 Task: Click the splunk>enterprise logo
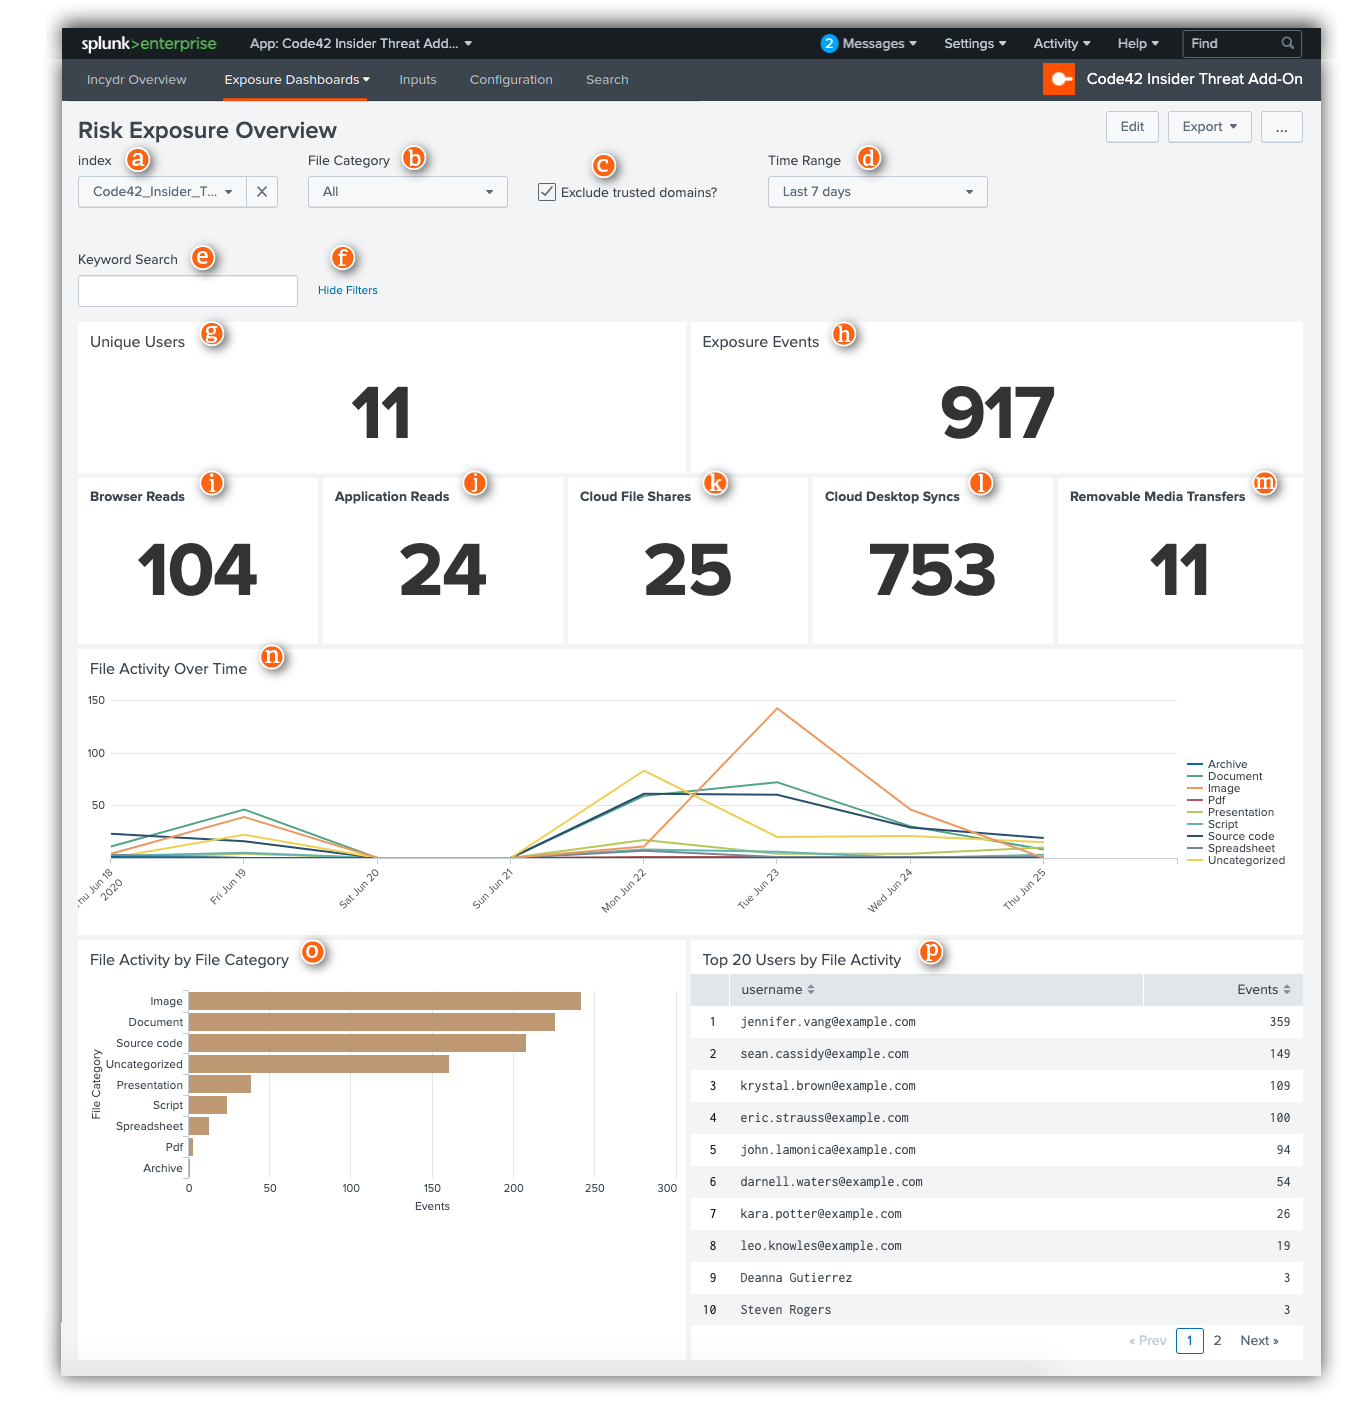click(148, 43)
